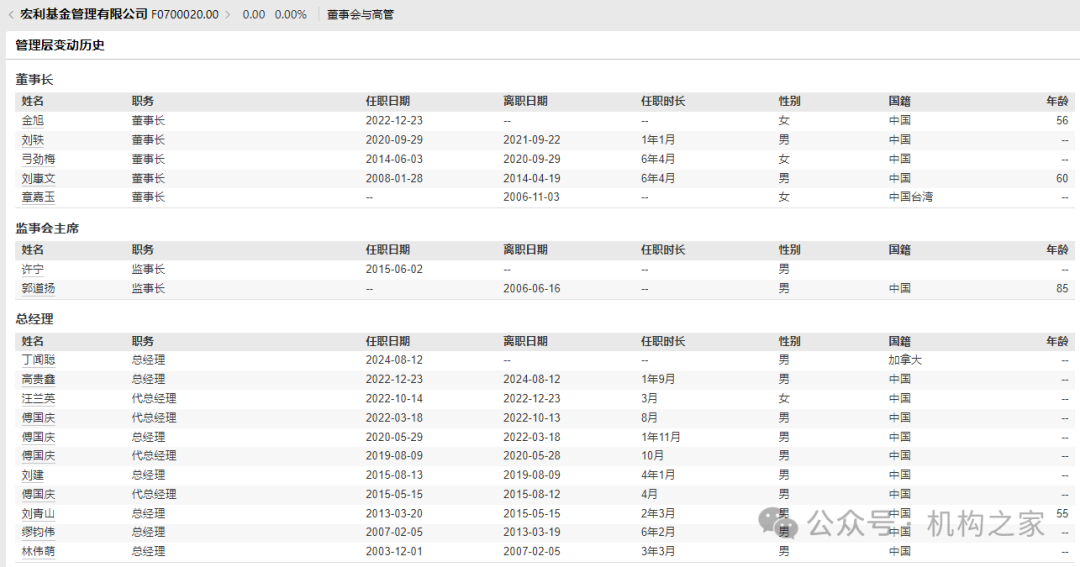
Task: Click 1年9月 tenure for 高贵鑫
Action: click(658, 379)
